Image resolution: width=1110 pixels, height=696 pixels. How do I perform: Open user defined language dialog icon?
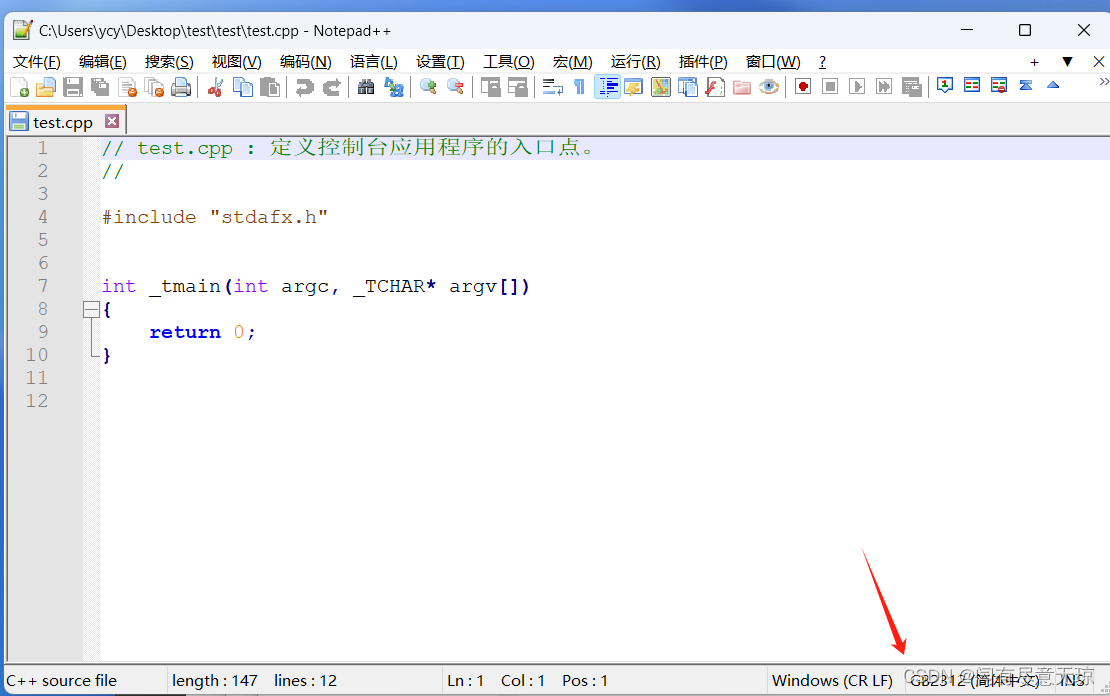(634, 87)
